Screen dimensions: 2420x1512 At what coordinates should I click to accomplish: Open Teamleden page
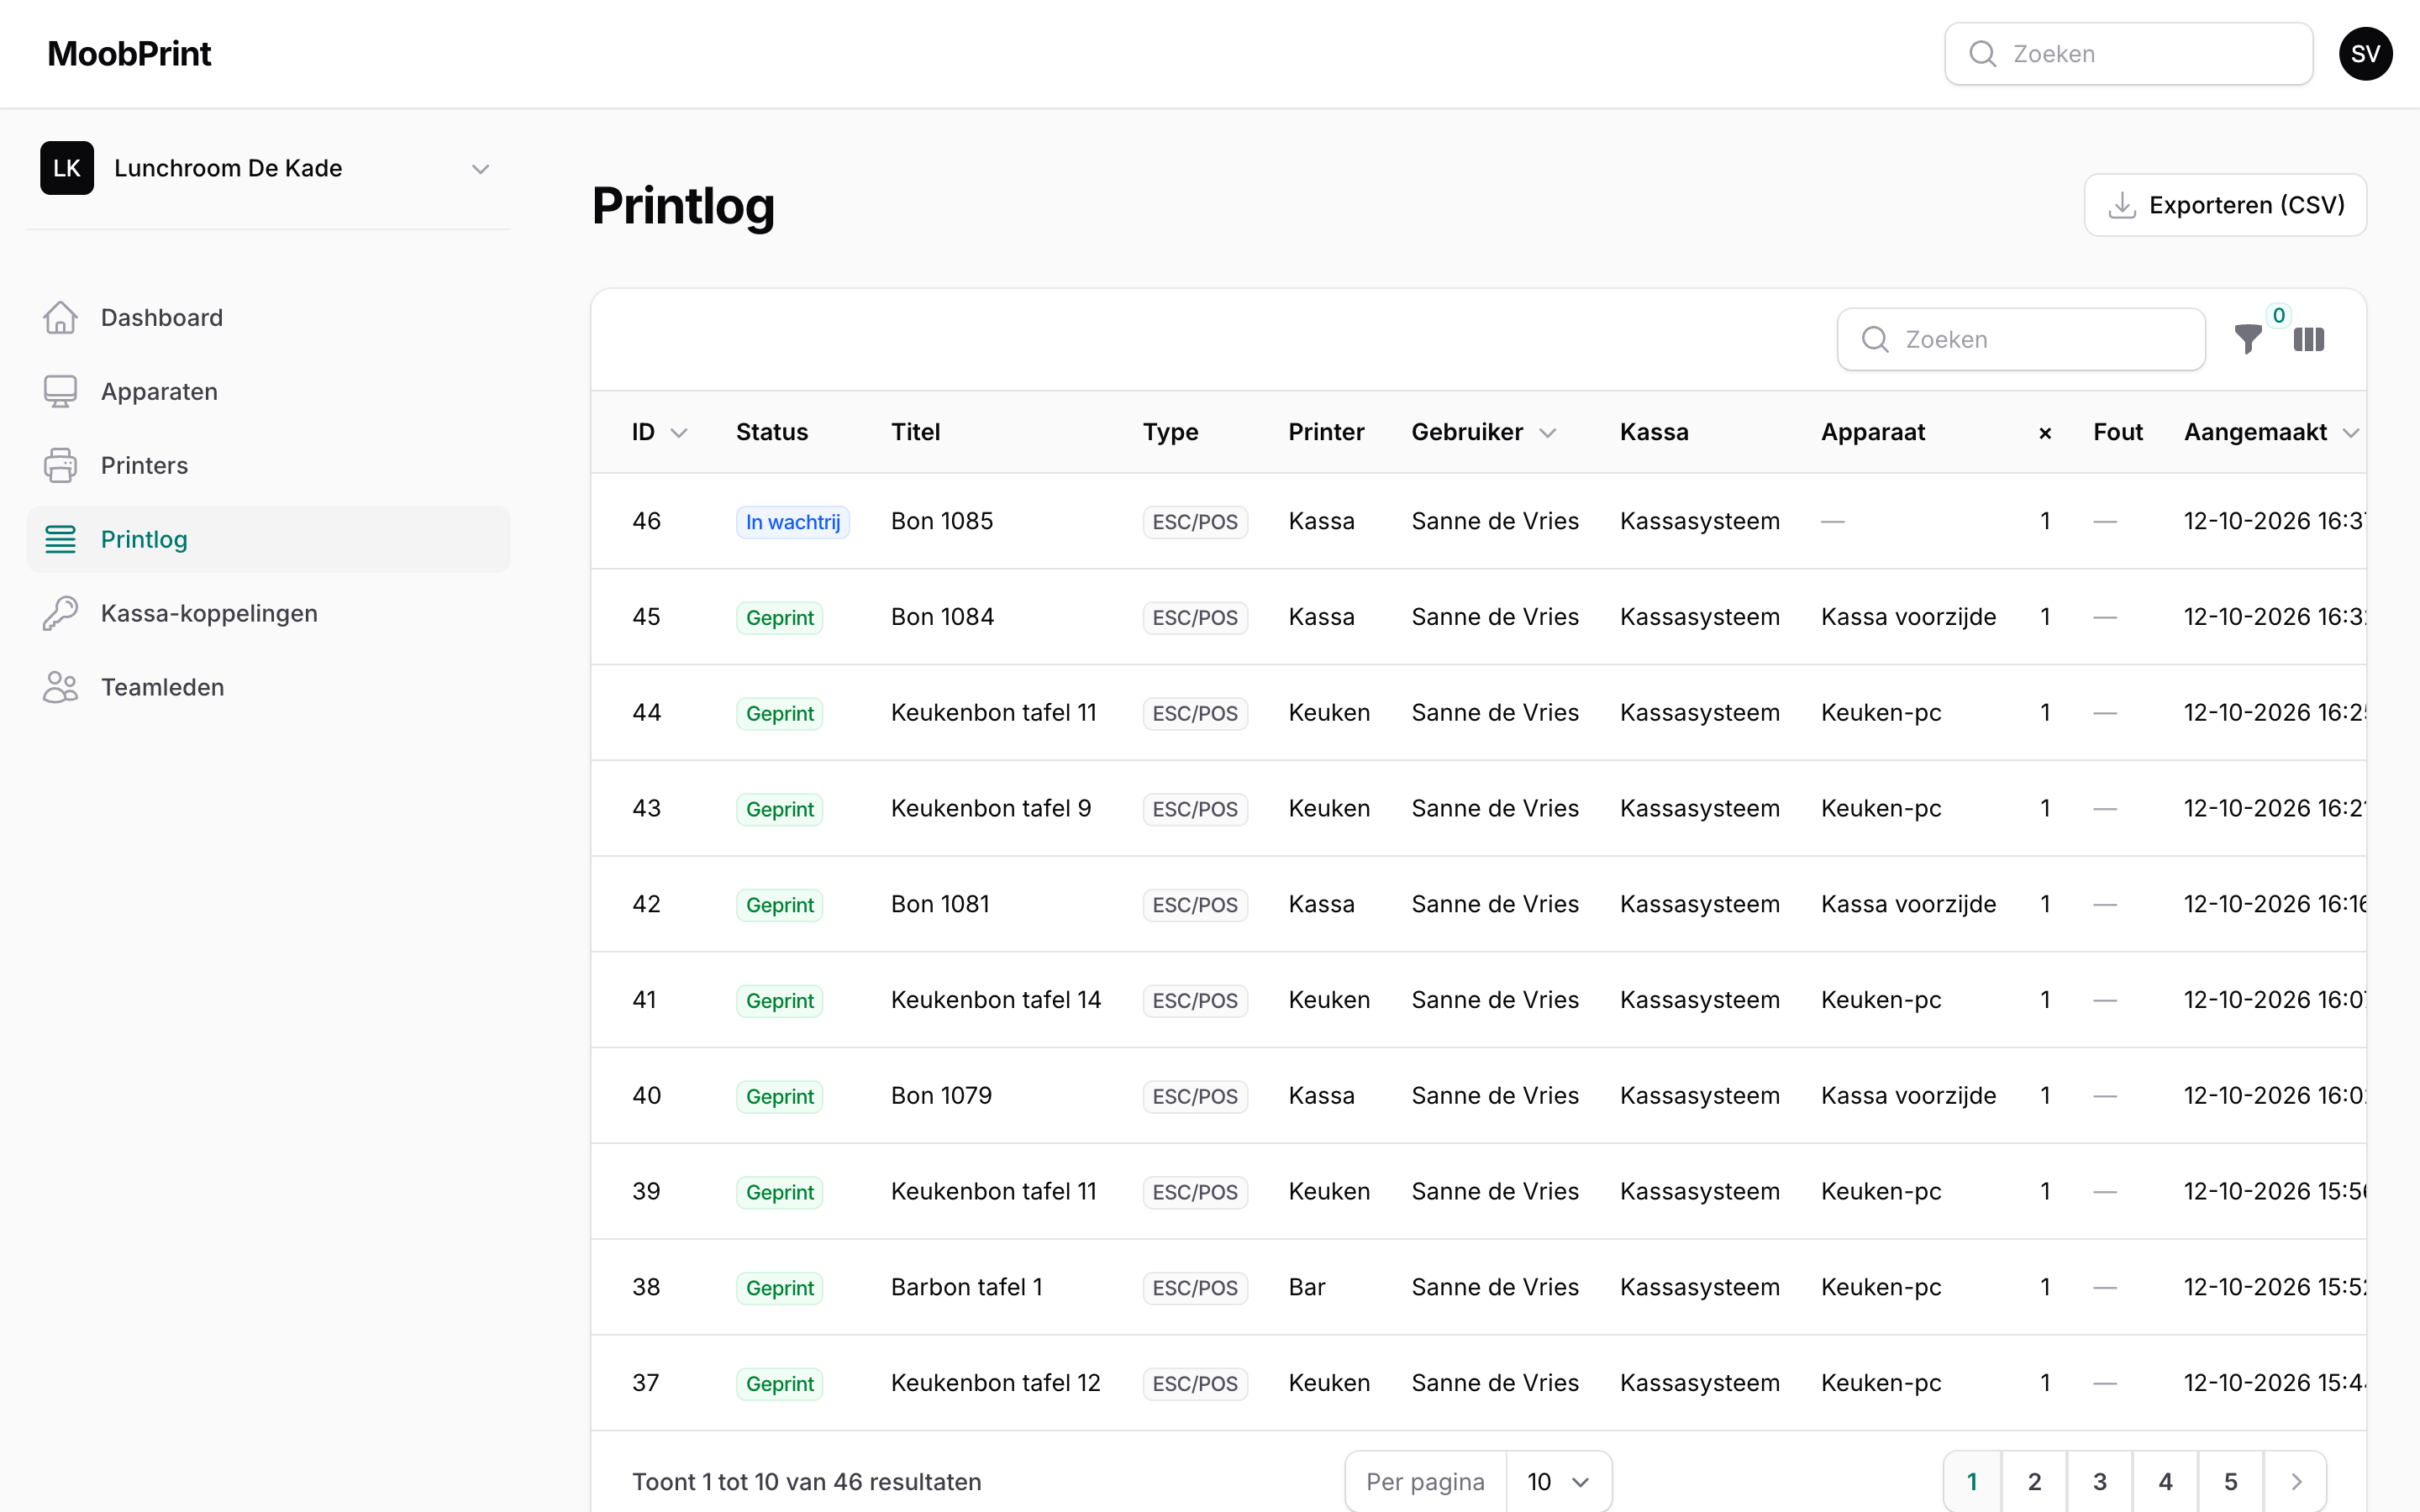pos(268,687)
